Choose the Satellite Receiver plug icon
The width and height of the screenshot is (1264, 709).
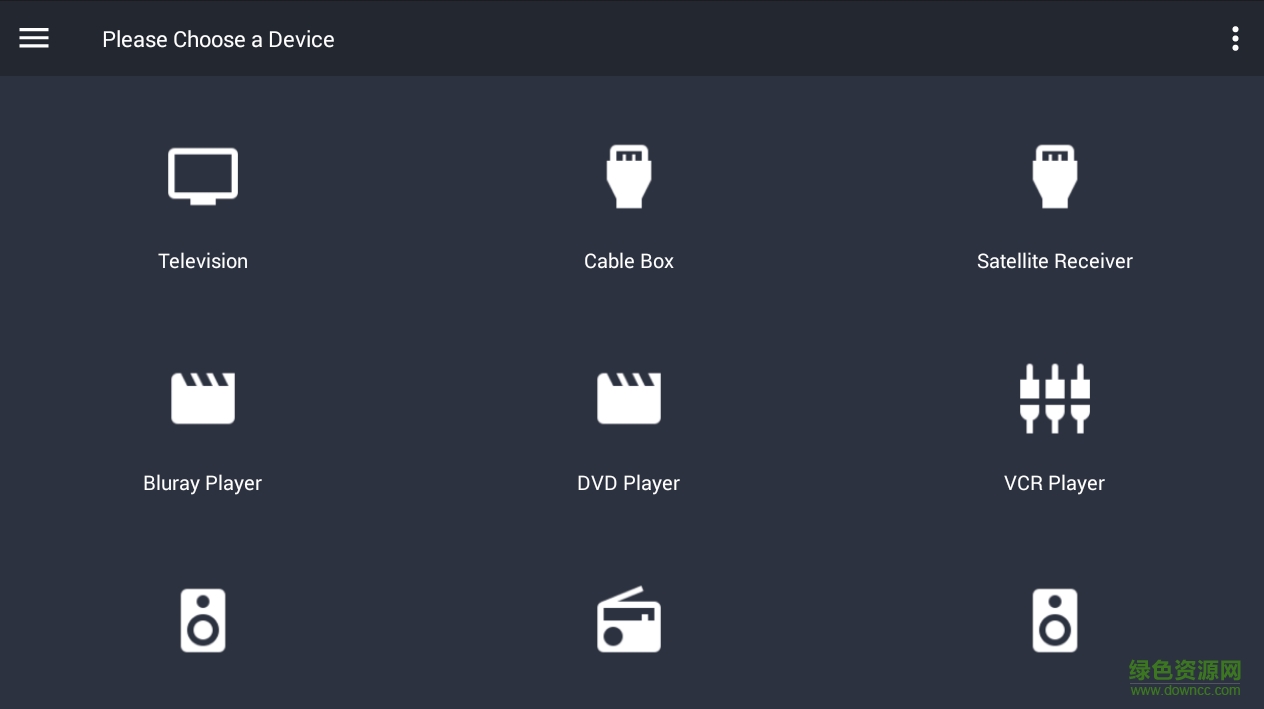coord(1054,176)
